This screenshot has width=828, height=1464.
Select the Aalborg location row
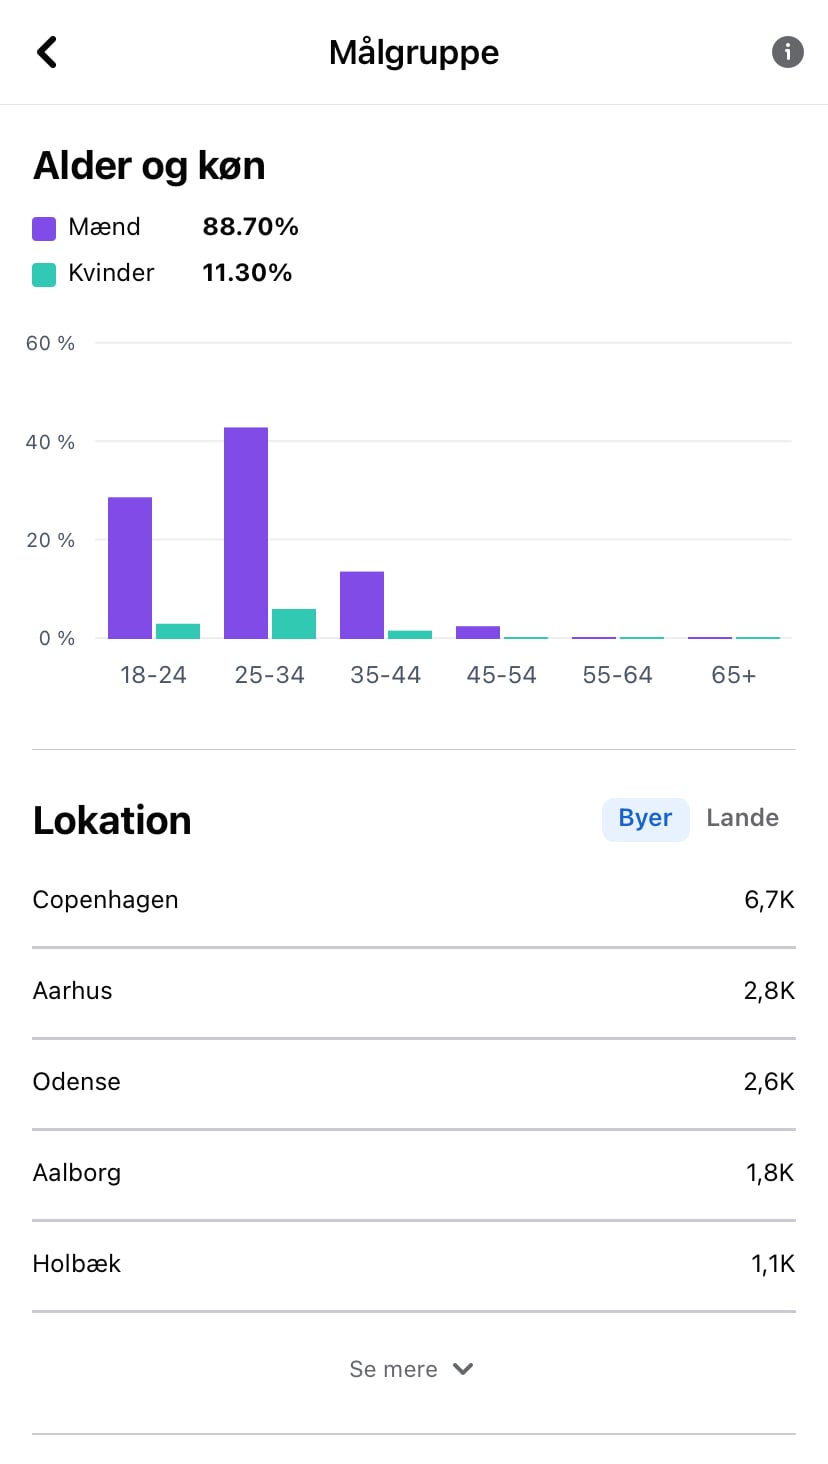pyautogui.click(x=414, y=1173)
